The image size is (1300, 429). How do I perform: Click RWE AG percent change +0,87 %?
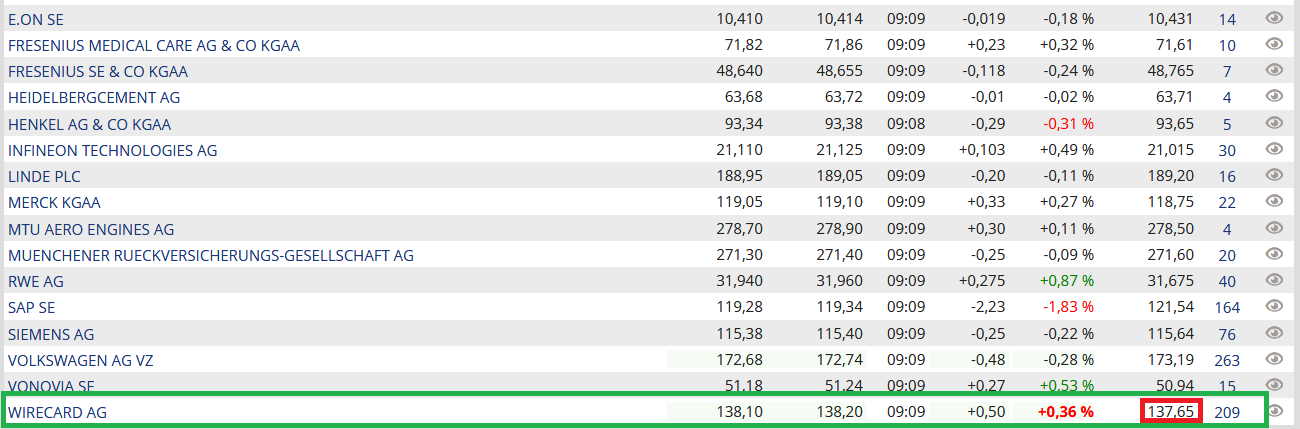click(1066, 281)
